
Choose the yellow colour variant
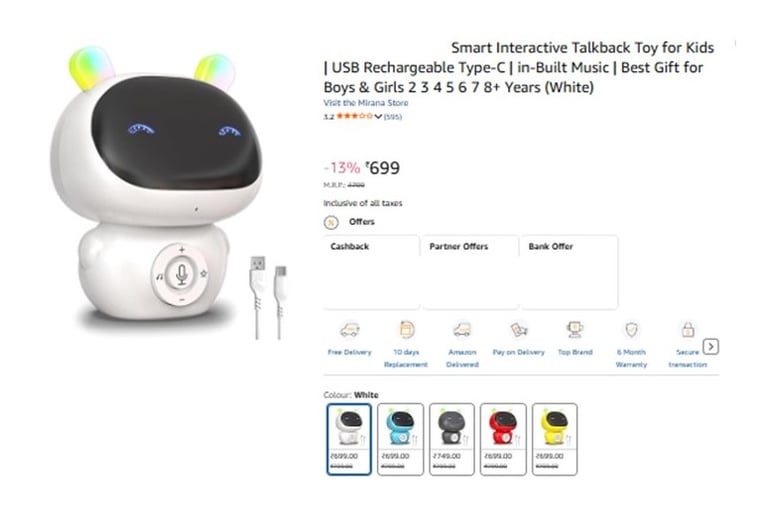(554, 439)
